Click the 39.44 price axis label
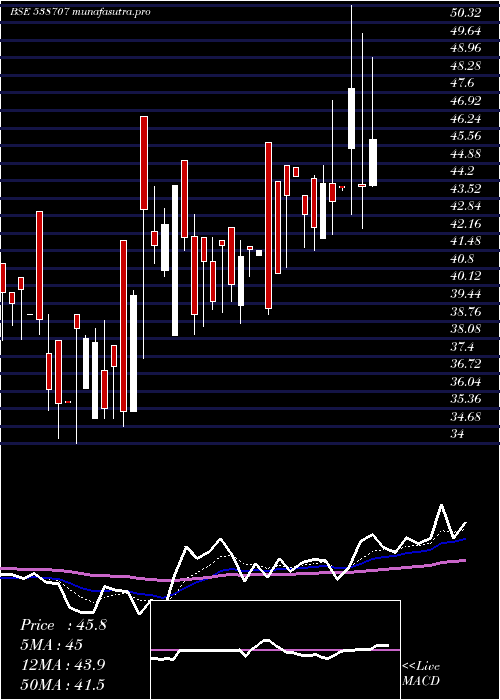This screenshot has height=700, width=500. coord(466,294)
